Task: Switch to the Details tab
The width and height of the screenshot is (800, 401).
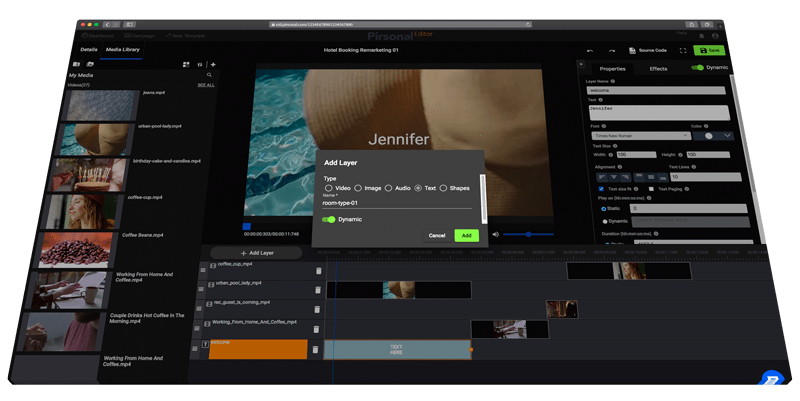Action: point(89,48)
